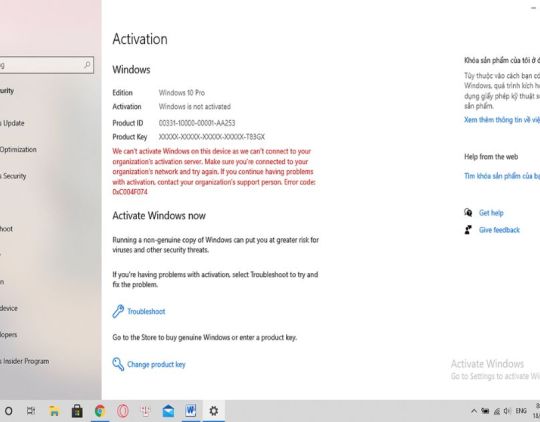Click the ENG language indicator

pos(521,411)
